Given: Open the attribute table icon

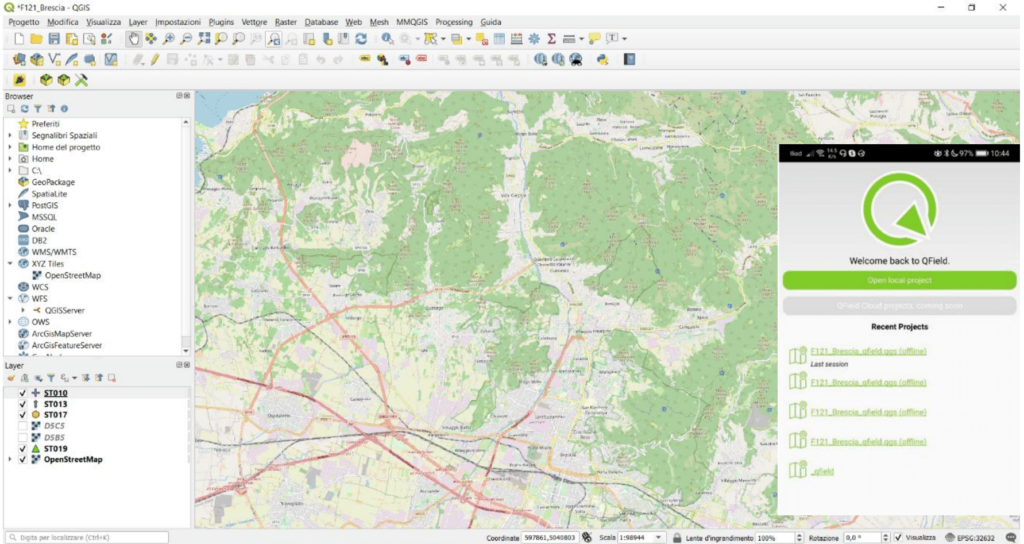Looking at the screenshot, I should pyautogui.click(x=499, y=39).
